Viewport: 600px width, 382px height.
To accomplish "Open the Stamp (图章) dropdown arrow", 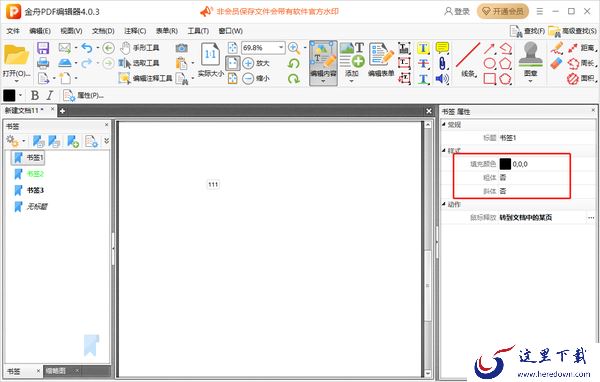I will [530, 81].
